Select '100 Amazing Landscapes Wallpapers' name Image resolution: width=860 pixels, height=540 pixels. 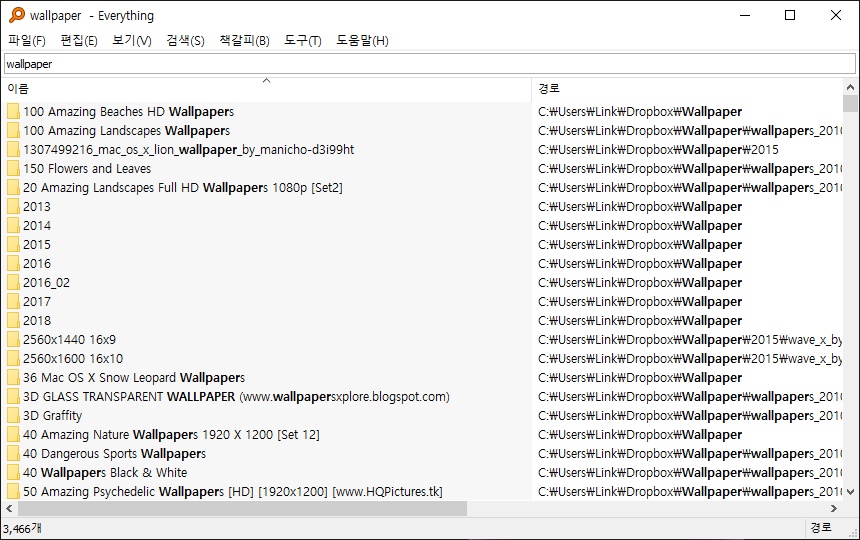coord(127,130)
